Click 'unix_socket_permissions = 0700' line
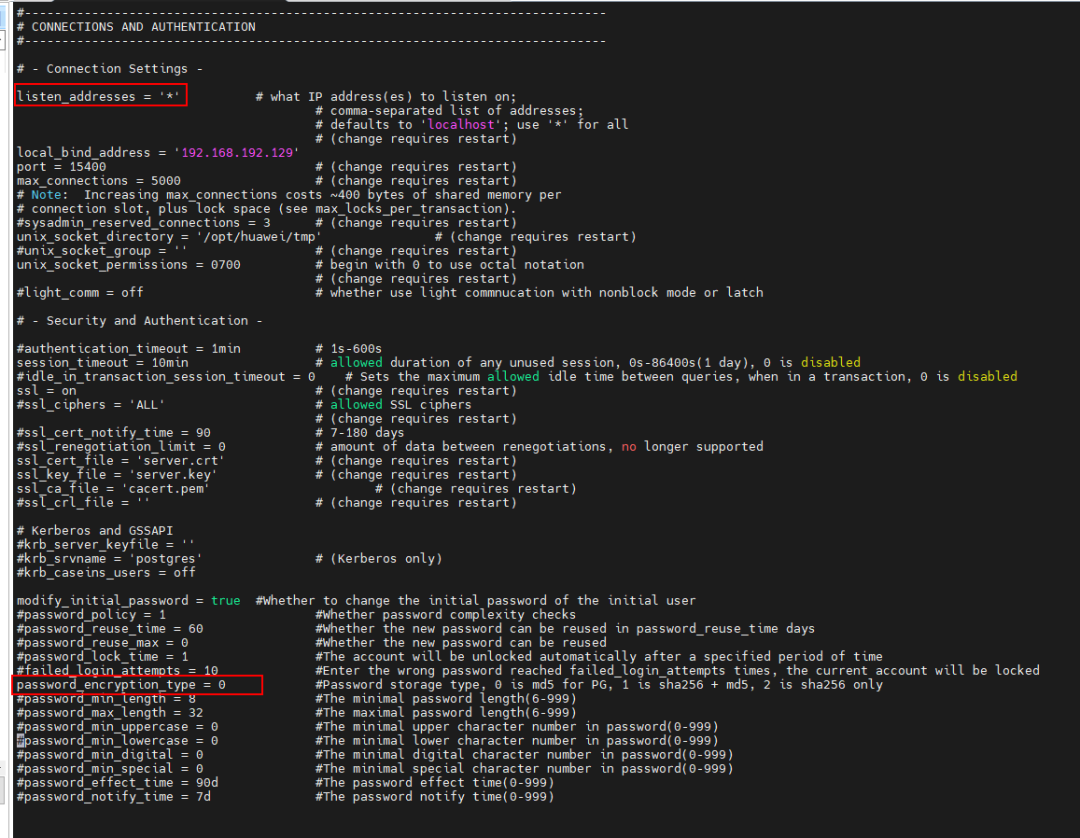 click(x=128, y=264)
